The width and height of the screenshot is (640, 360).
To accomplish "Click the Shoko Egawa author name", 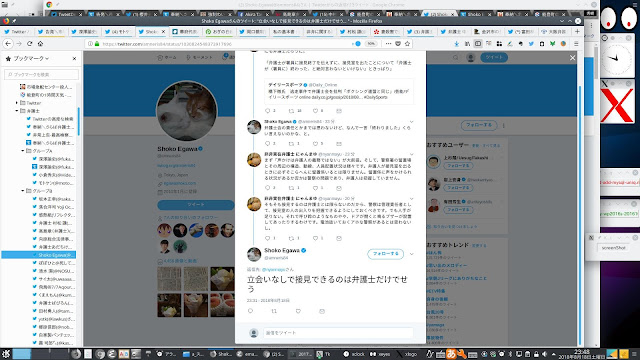I will [282, 250].
